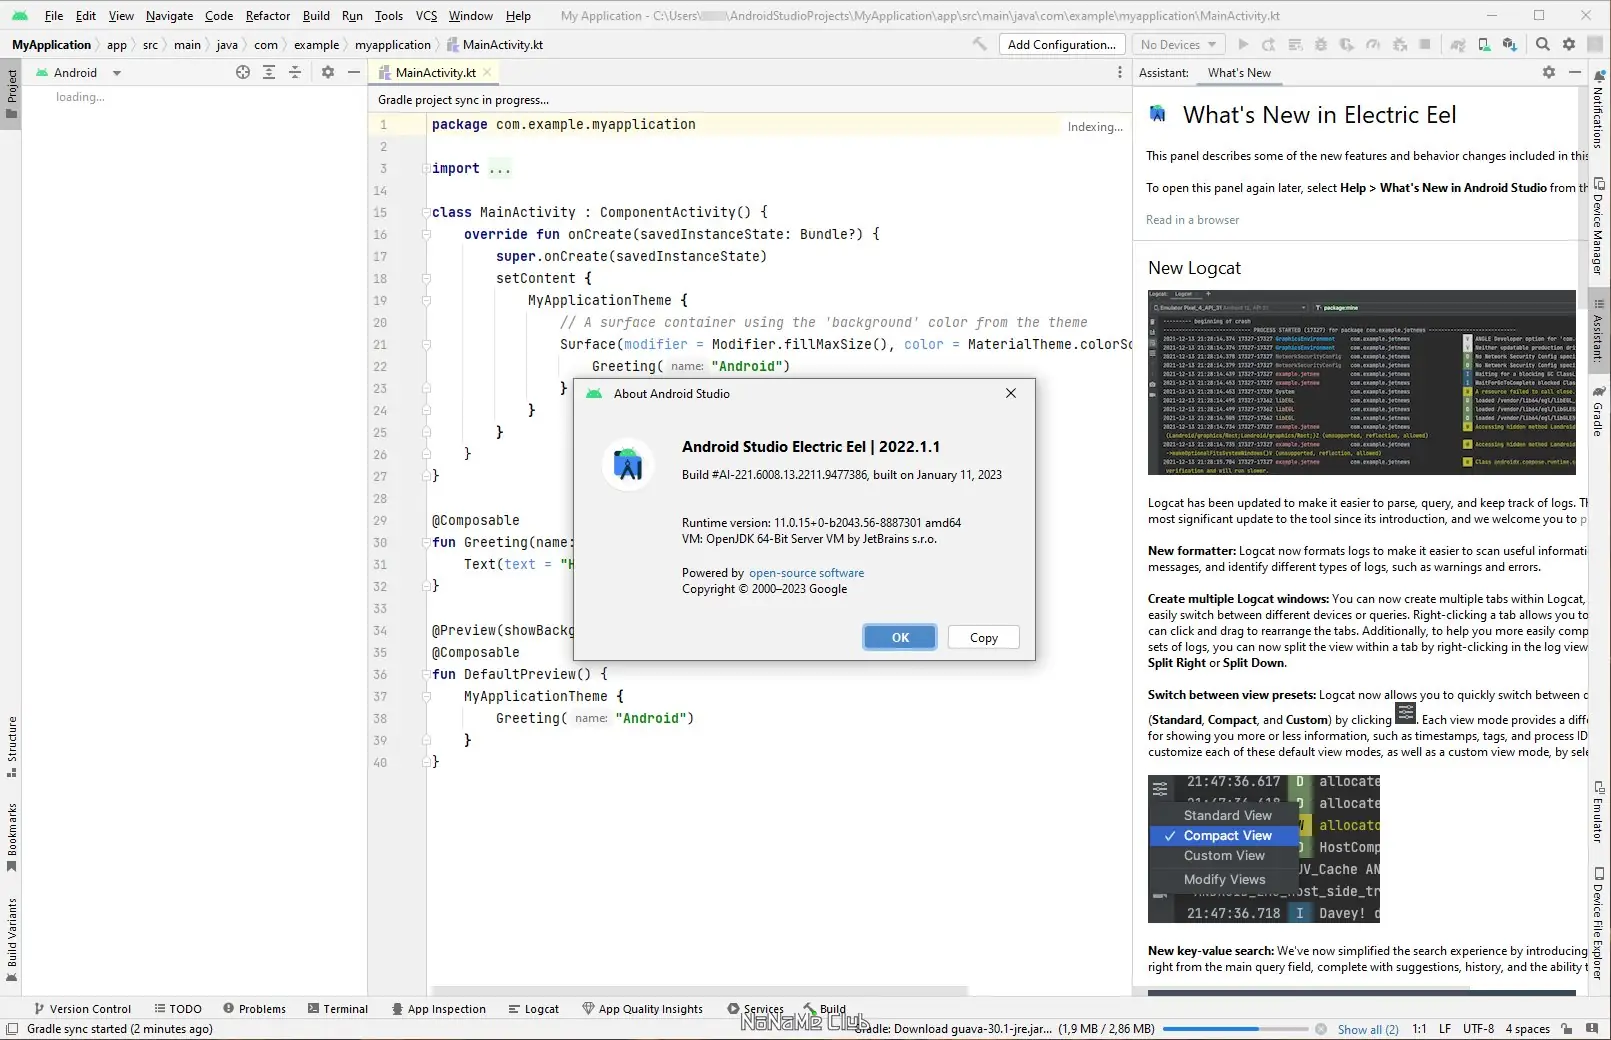Open Device File Explorer side tool window

[x=1598, y=923]
